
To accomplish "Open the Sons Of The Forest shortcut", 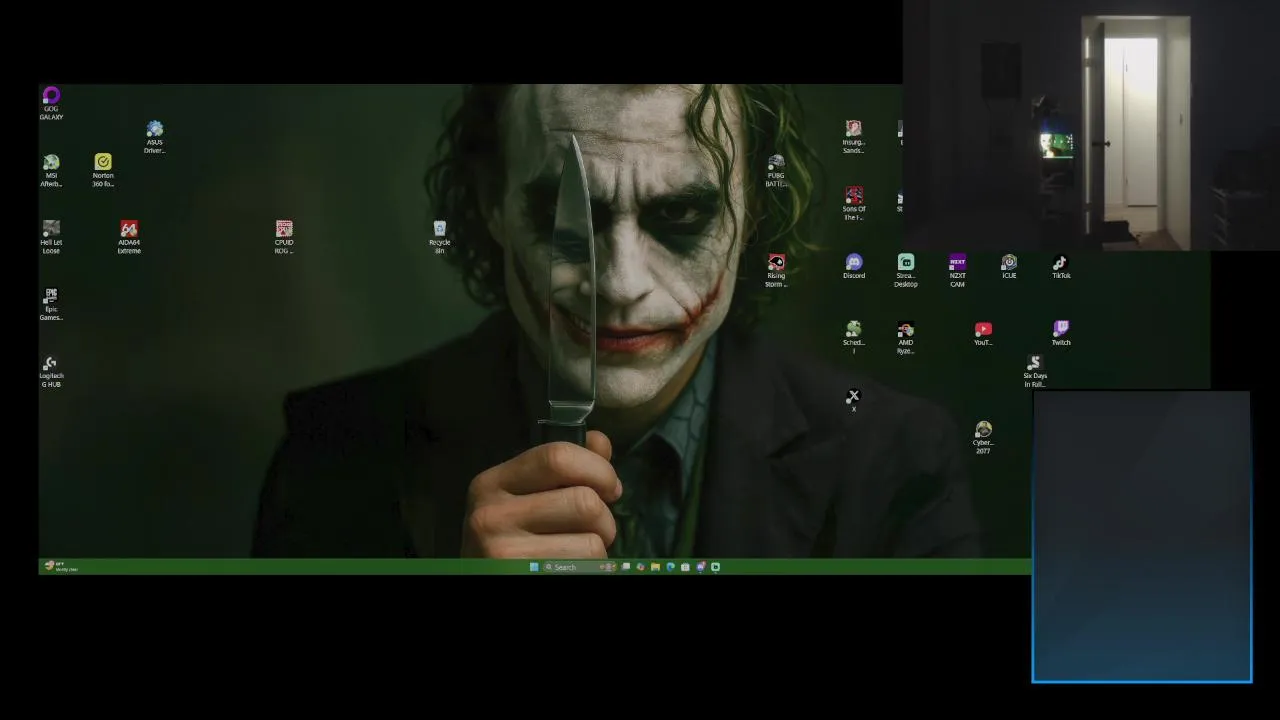I will tap(853, 204).
